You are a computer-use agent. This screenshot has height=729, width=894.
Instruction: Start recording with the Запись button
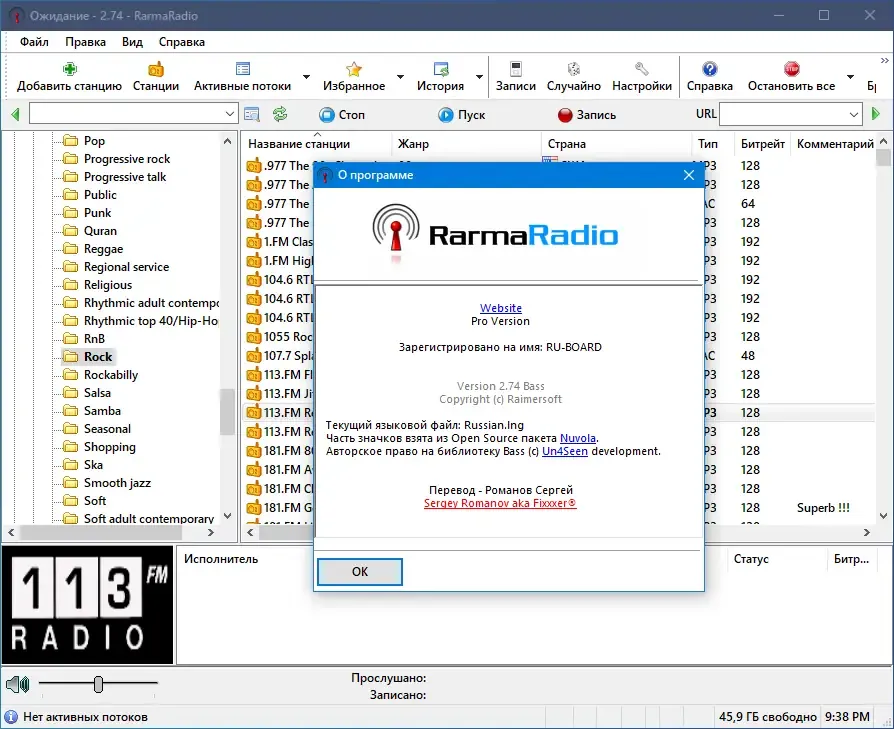coord(587,115)
